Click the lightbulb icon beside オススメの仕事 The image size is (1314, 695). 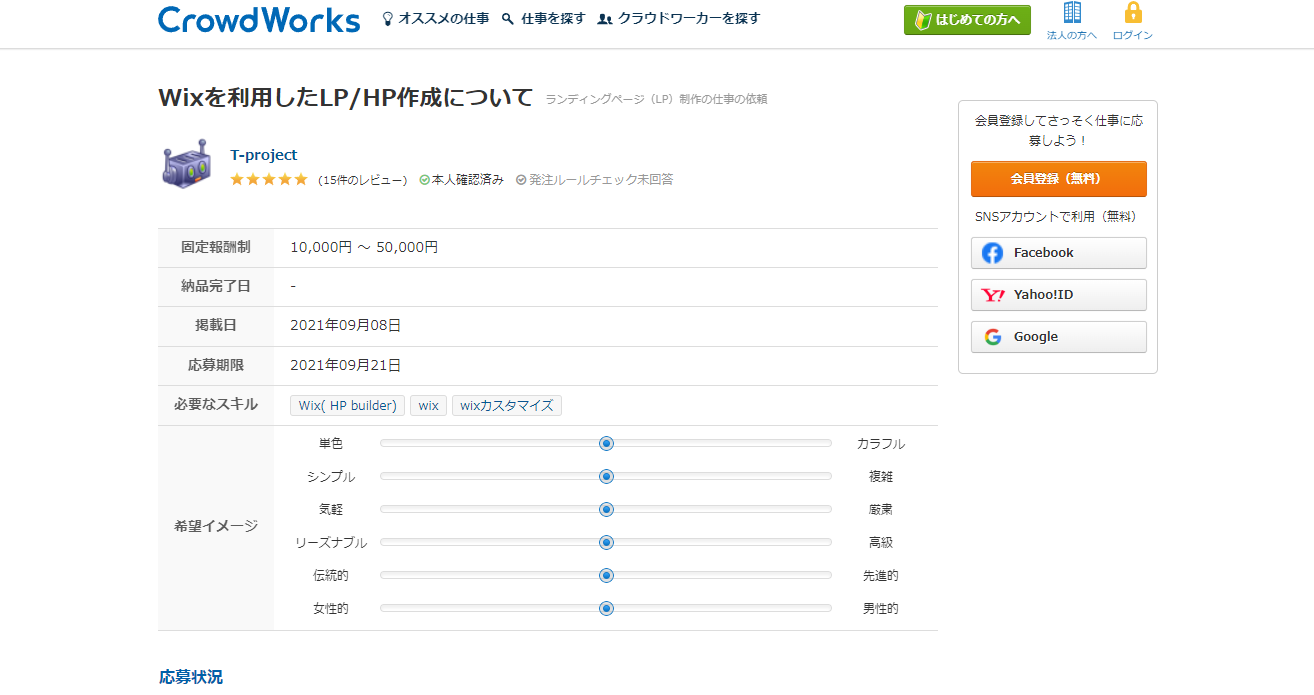click(388, 19)
